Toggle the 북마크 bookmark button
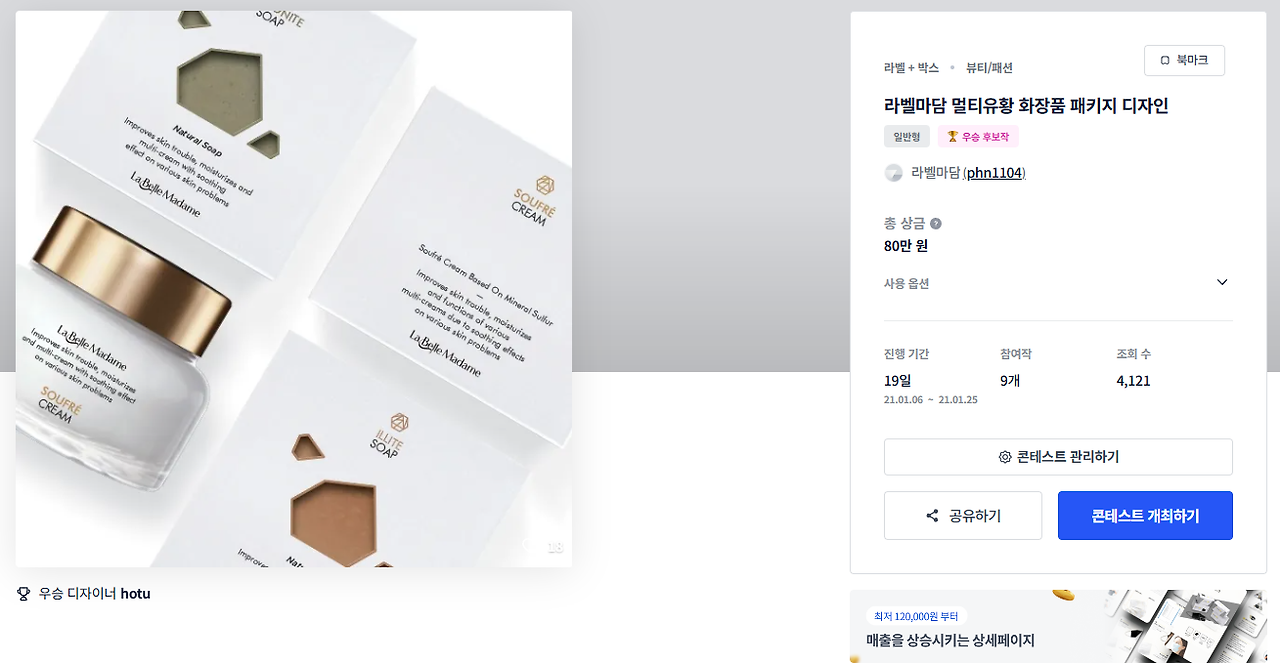This screenshot has width=1280, height=663. (1184, 60)
